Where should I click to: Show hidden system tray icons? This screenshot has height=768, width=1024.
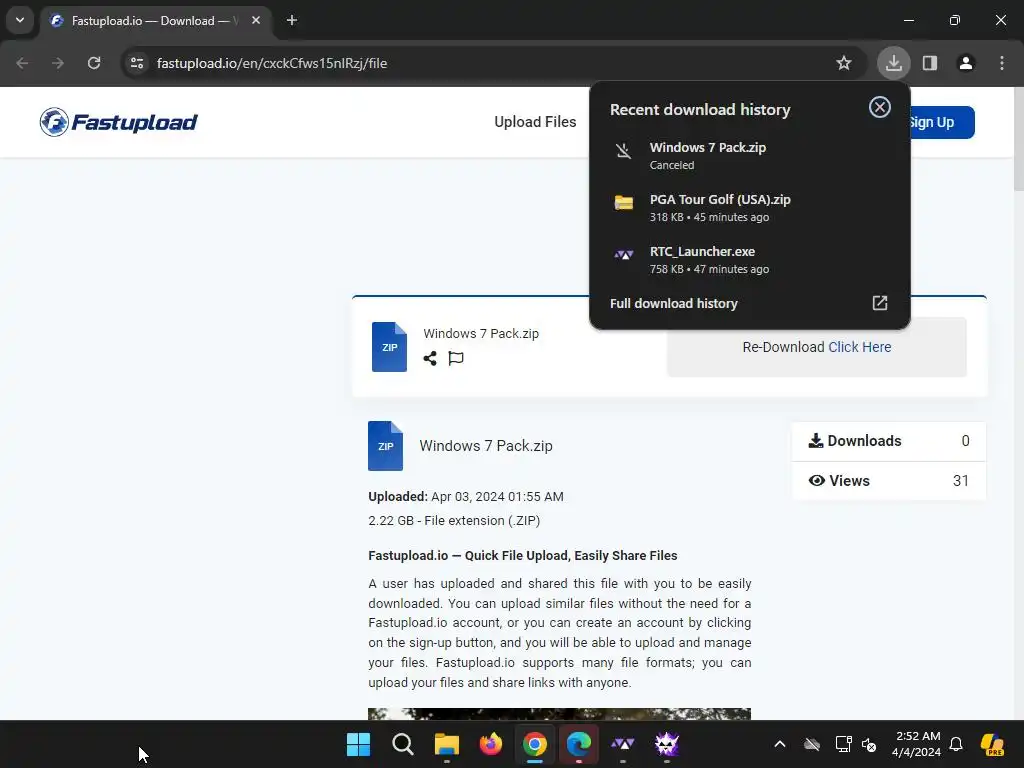click(x=780, y=744)
